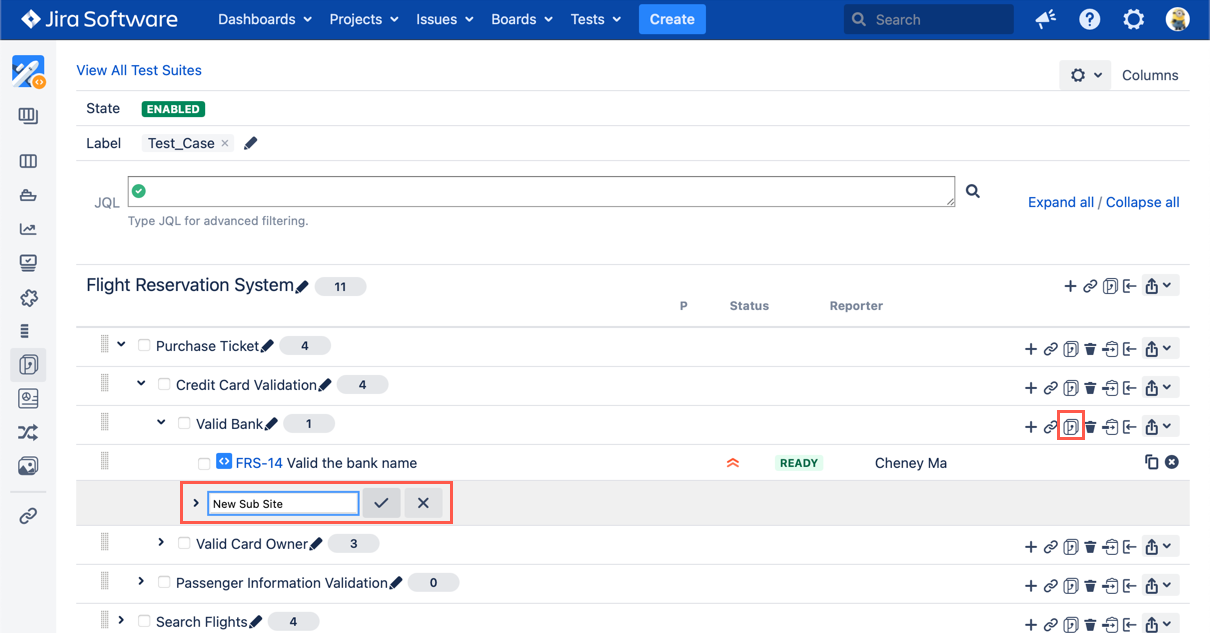Click the add sub-suite icon on Valid Bank row

[1070, 427]
